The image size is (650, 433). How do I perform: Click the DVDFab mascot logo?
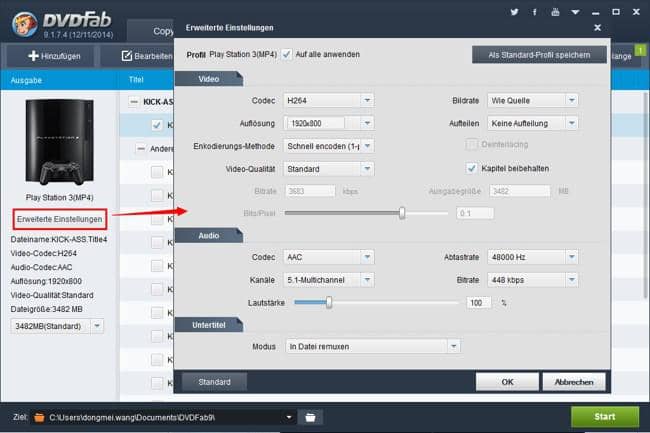[x=24, y=24]
